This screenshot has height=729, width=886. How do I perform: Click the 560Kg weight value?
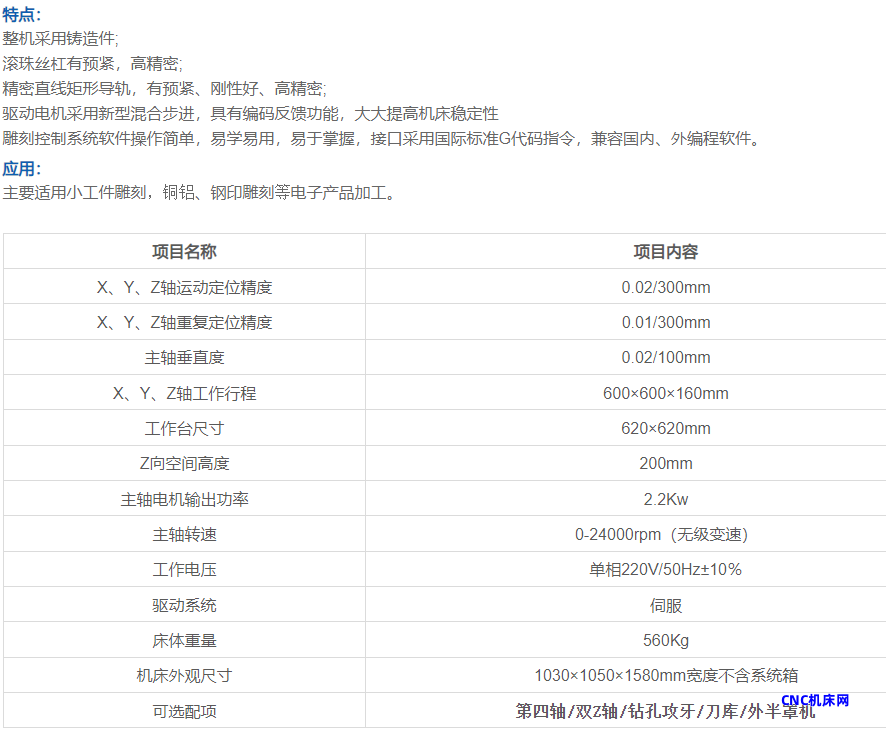[x=665, y=640]
